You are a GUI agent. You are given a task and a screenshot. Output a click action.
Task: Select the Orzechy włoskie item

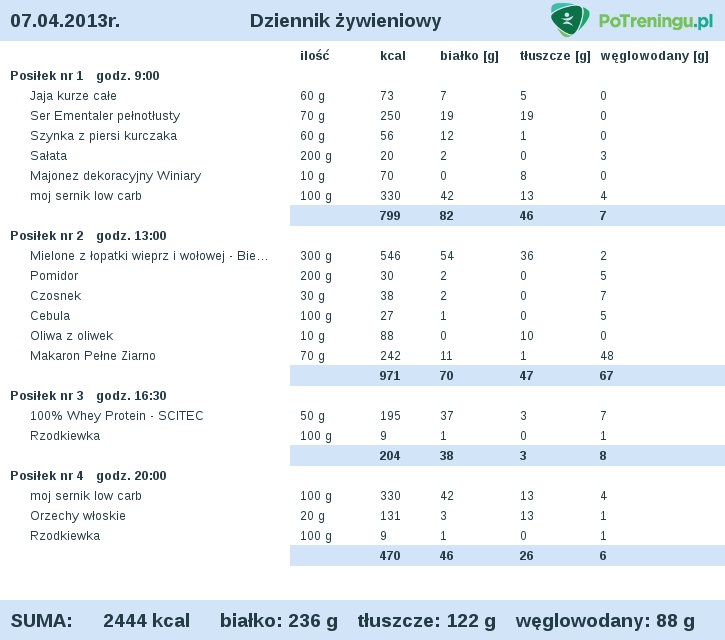[x=78, y=516]
